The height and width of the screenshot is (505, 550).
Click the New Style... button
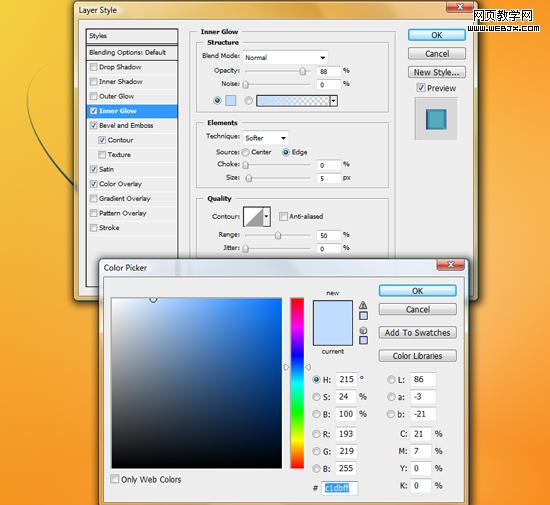pos(437,72)
